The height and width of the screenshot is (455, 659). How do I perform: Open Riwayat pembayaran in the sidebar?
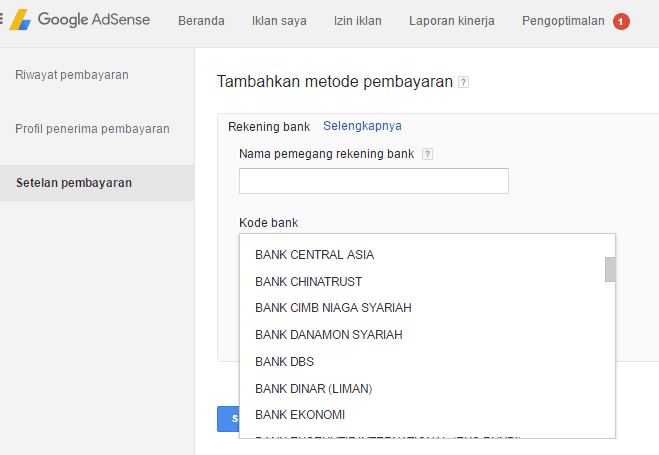[72, 75]
